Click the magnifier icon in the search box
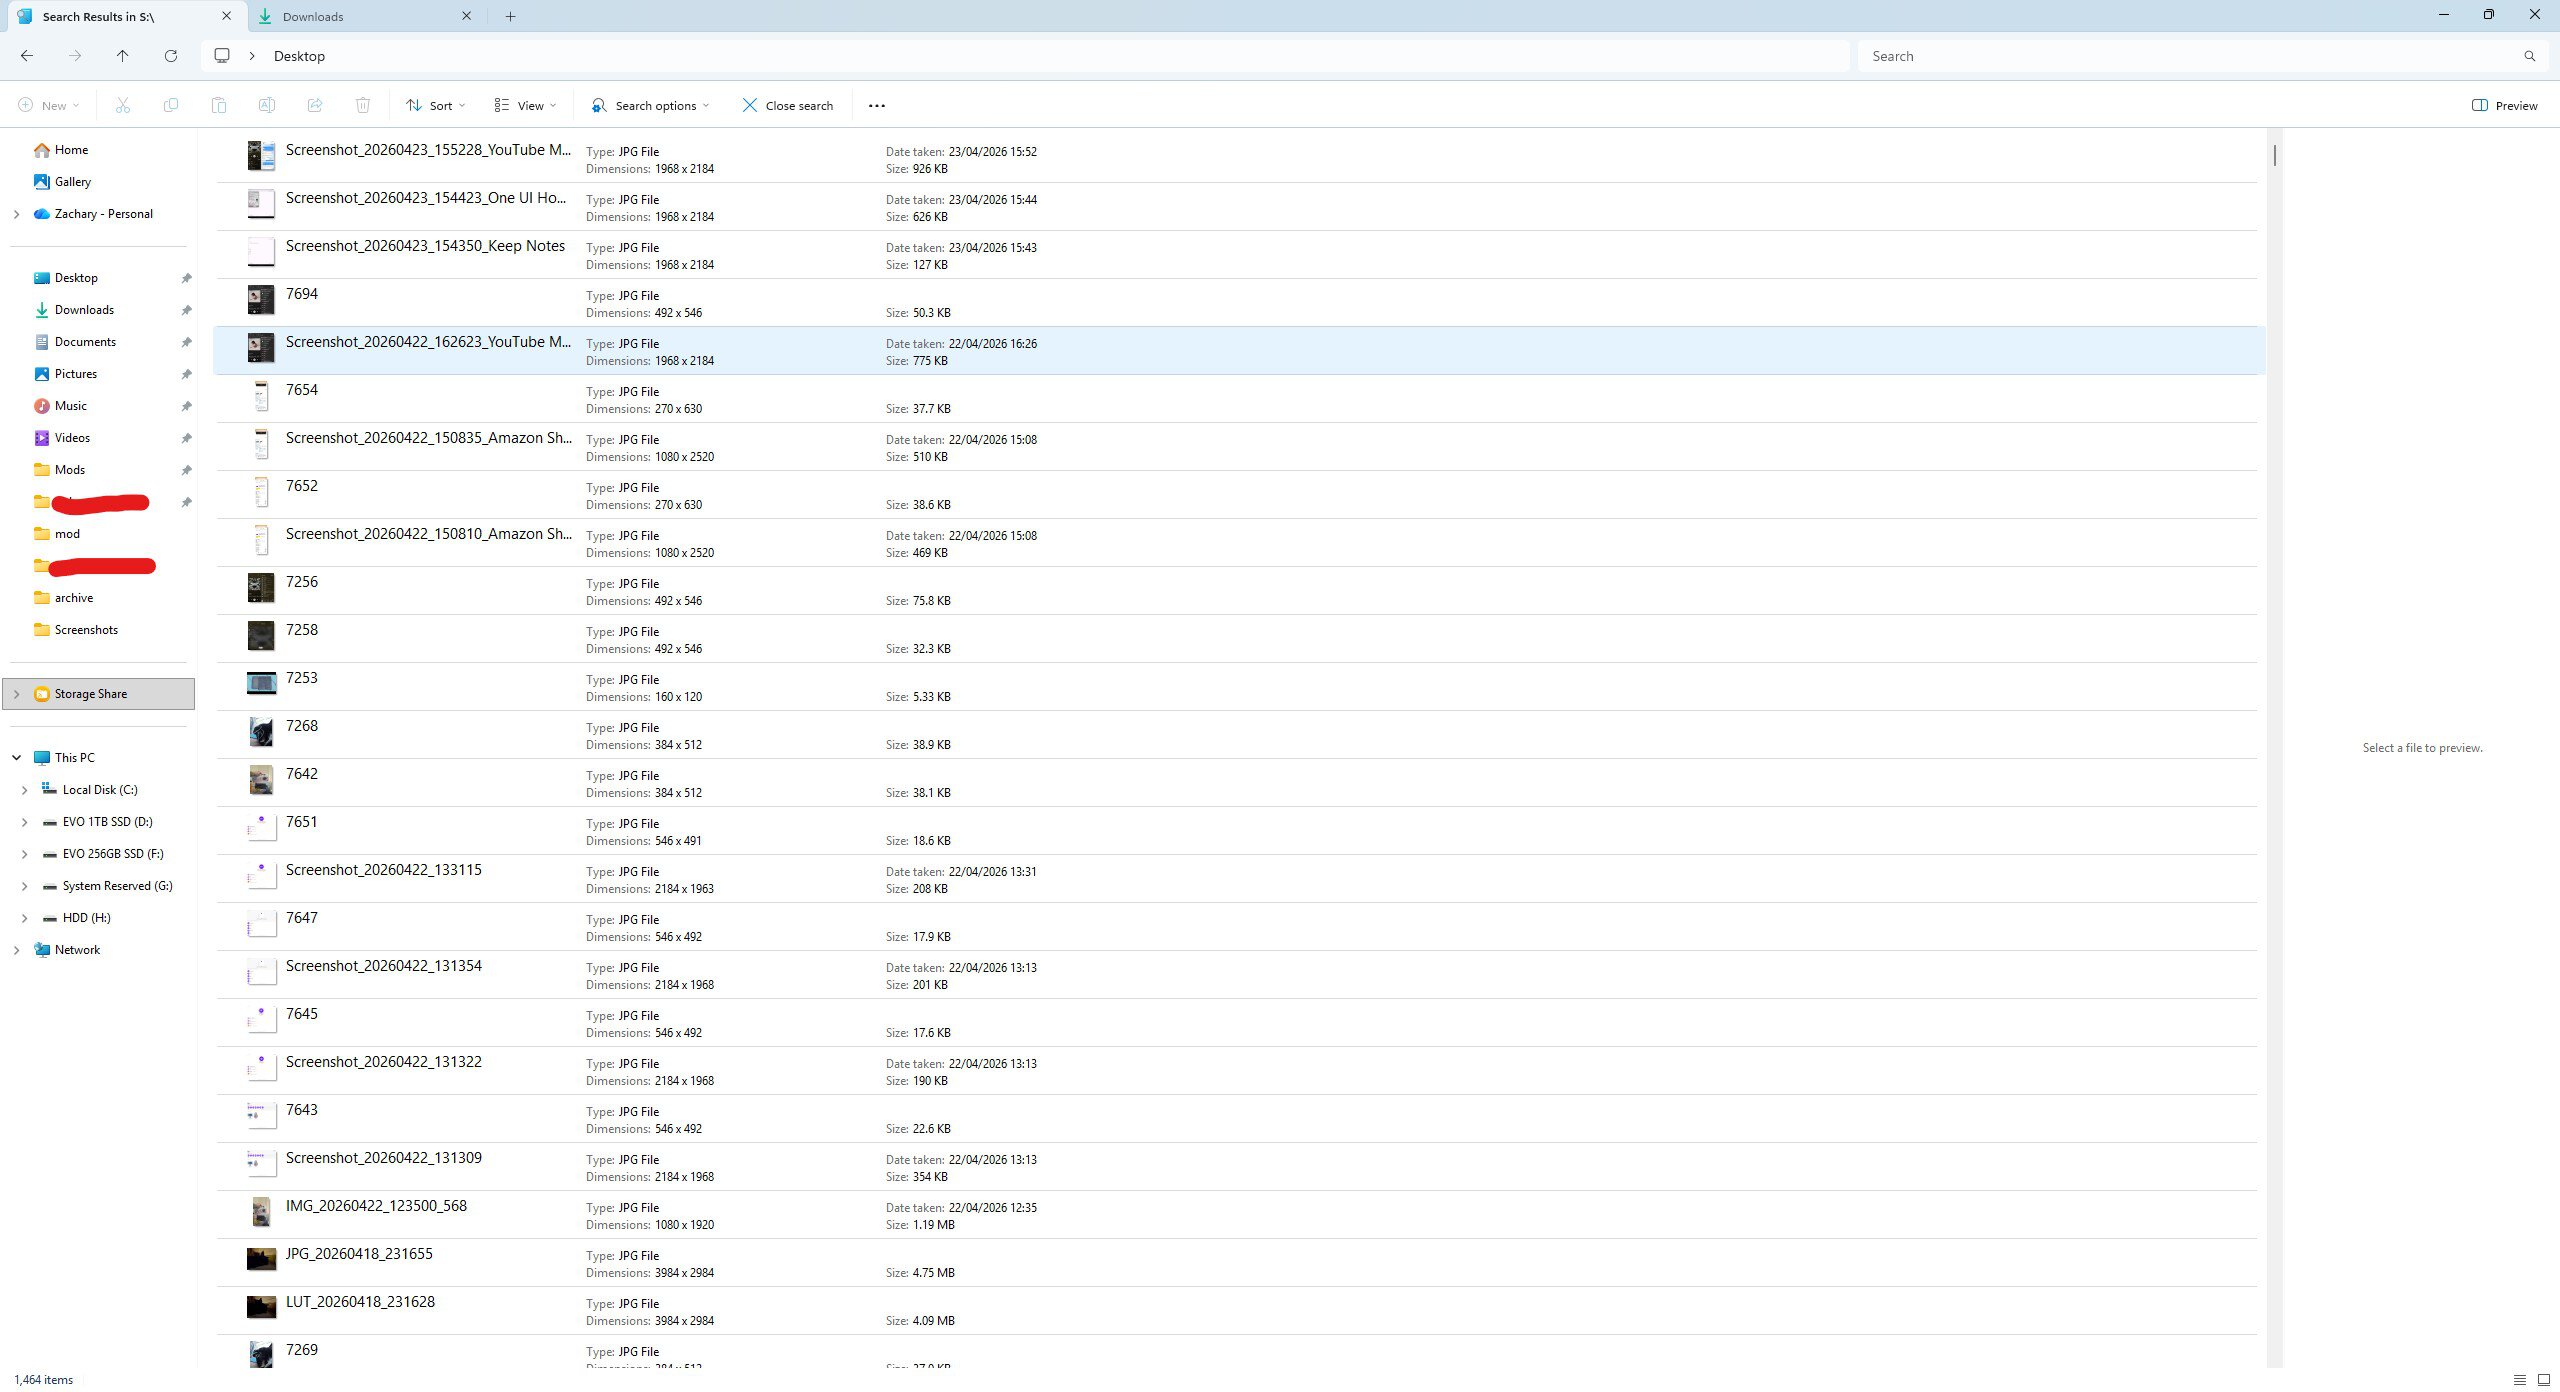 pos(2529,56)
